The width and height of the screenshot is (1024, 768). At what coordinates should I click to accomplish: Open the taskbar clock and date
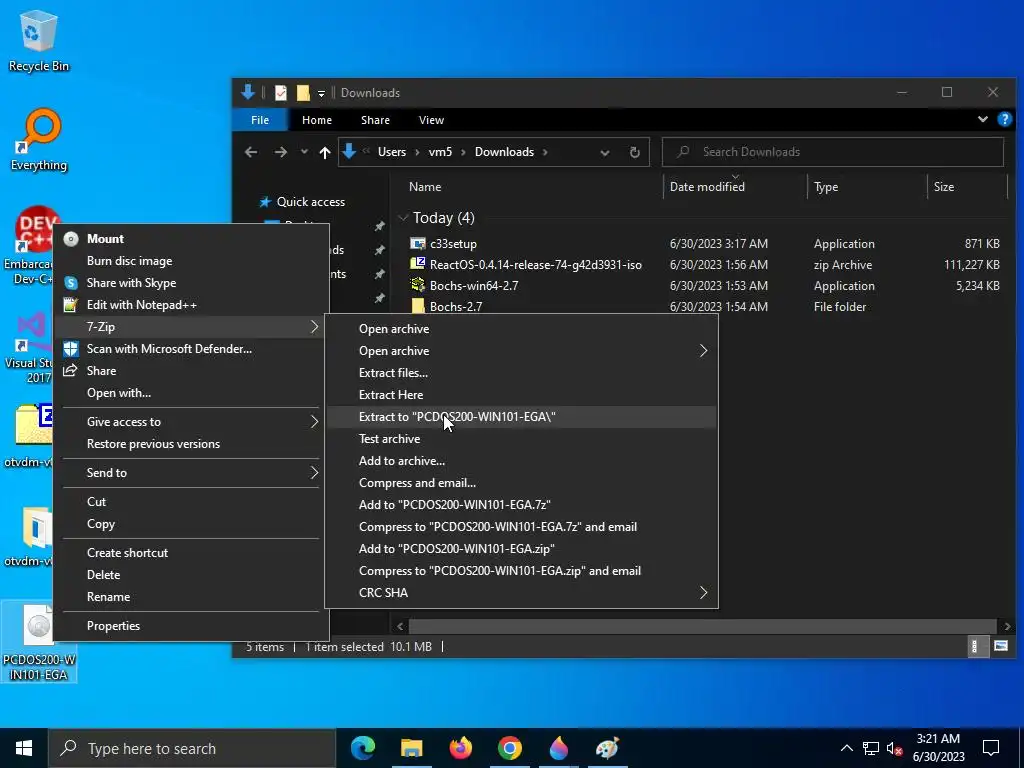click(x=938, y=748)
